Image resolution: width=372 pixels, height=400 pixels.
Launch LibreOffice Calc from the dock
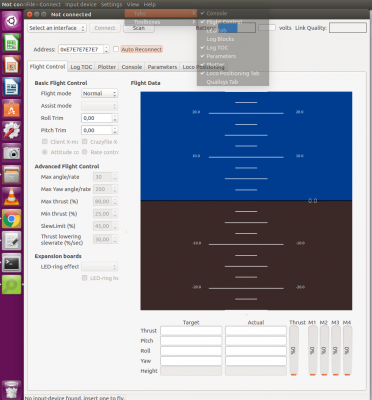(x=12, y=43)
